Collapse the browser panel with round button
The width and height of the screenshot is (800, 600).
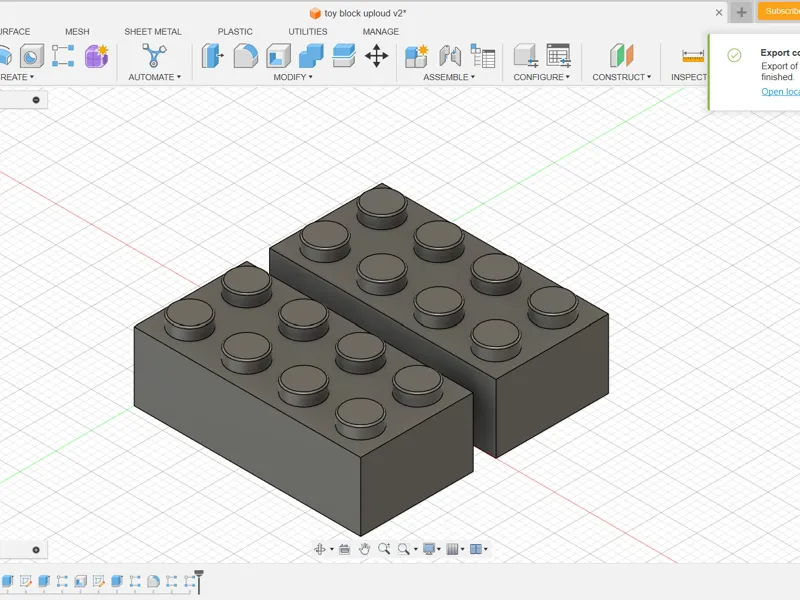(x=36, y=100)
